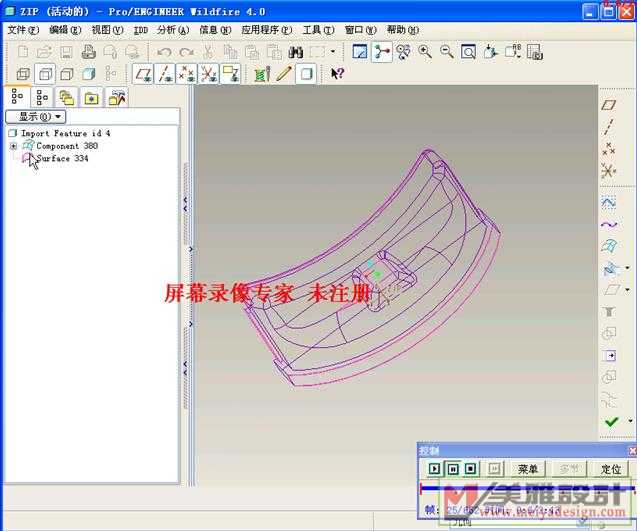The width and height of the screenshot is (637, 531).
Task: Click the Coordinate System tool on right toolbar
Action: (608, 171)
